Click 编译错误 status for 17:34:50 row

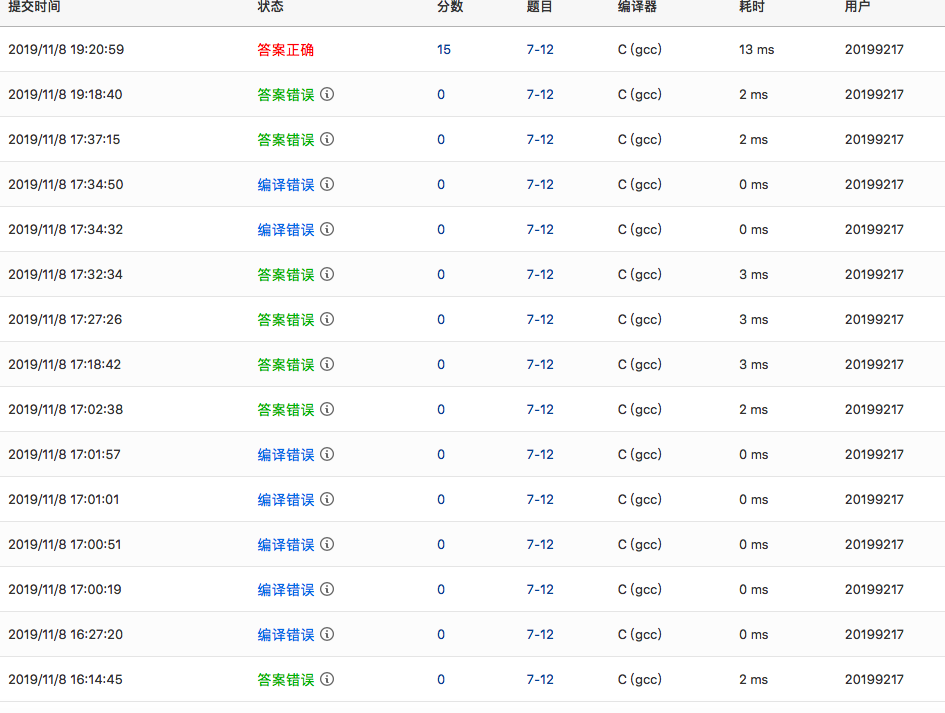point(286,184)
